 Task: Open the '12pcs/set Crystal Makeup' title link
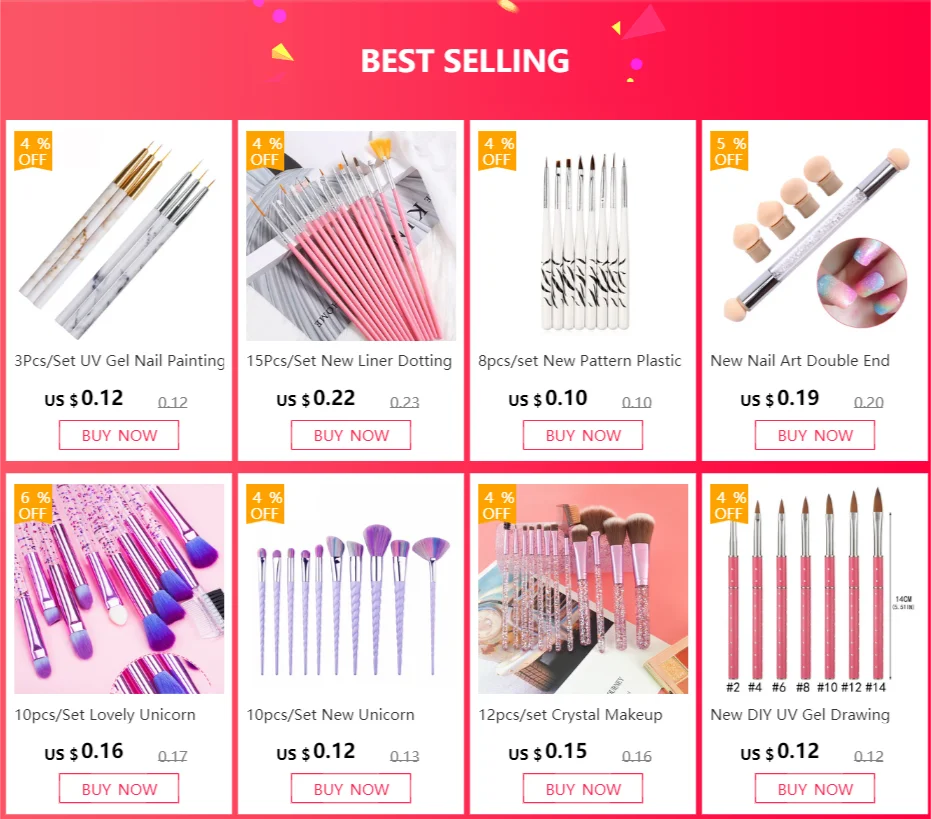point(571,714)
